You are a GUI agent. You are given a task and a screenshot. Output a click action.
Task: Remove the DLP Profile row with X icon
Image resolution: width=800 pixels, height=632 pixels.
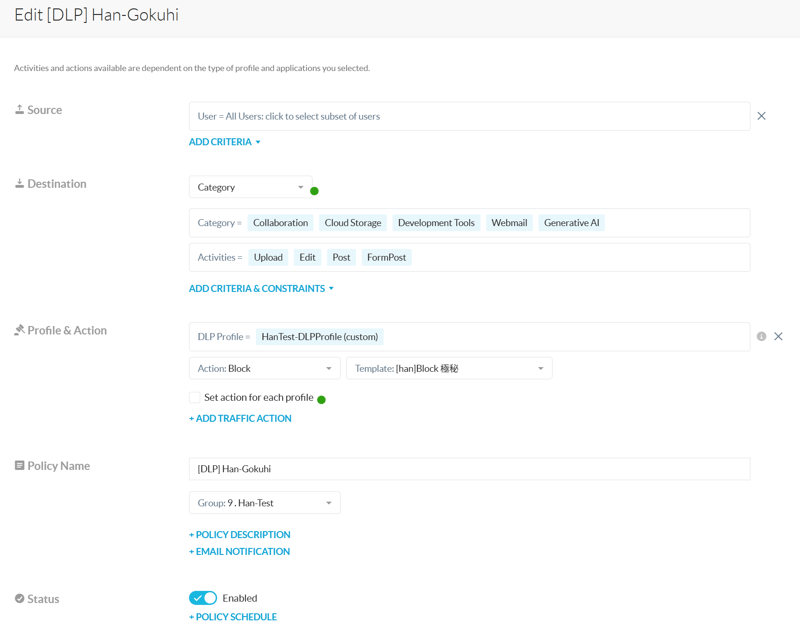(x=778, y=337)
